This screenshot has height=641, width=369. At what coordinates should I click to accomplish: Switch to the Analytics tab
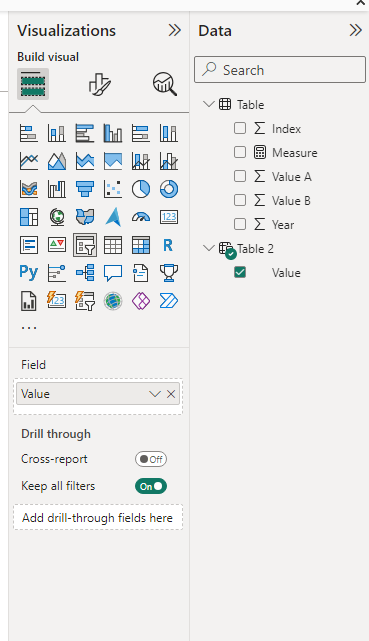coord(165,84)
